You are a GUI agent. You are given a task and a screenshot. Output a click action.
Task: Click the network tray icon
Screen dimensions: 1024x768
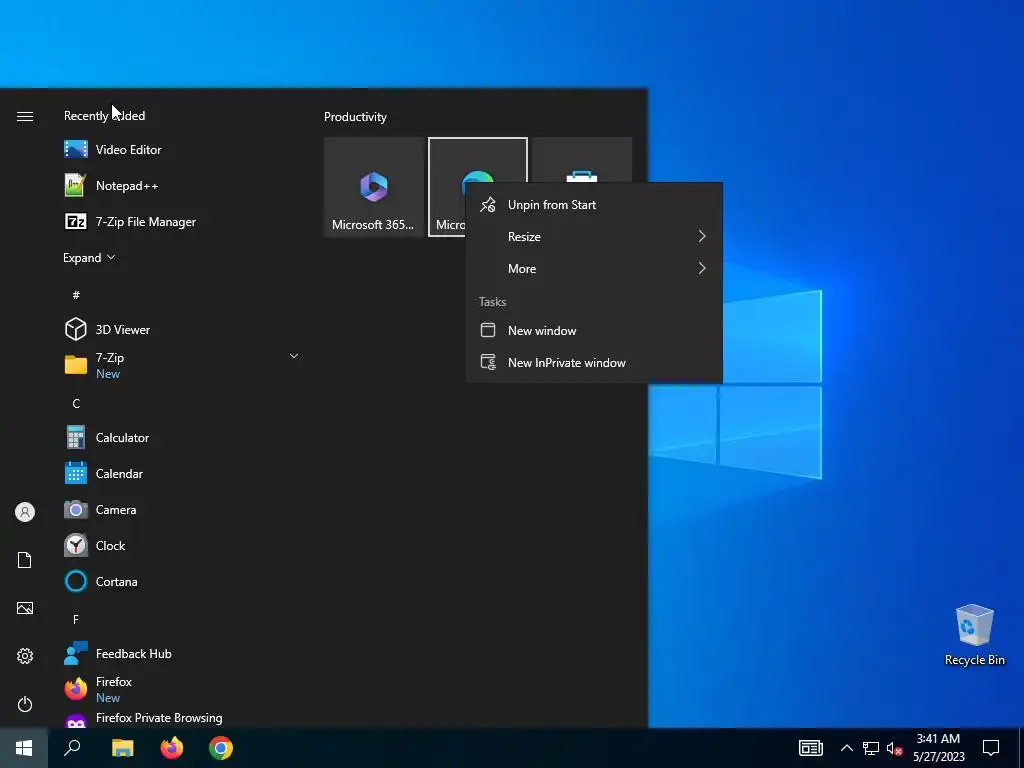click(871, 748)
